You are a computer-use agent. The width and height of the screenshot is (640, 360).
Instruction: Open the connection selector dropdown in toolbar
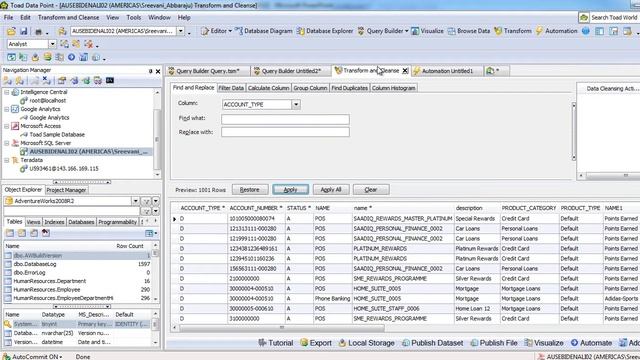tap(180, 31)
